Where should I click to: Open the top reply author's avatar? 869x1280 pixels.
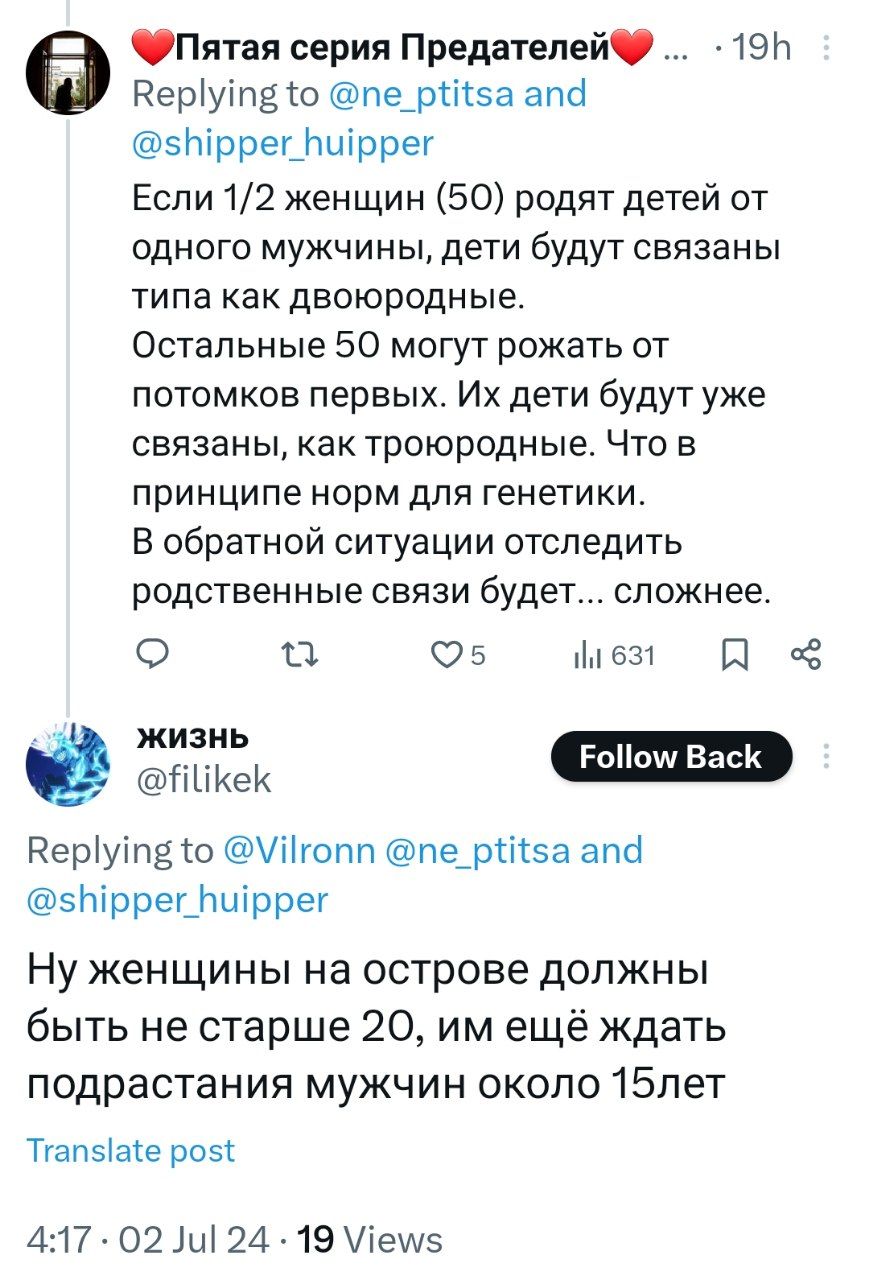coord(69,70)
